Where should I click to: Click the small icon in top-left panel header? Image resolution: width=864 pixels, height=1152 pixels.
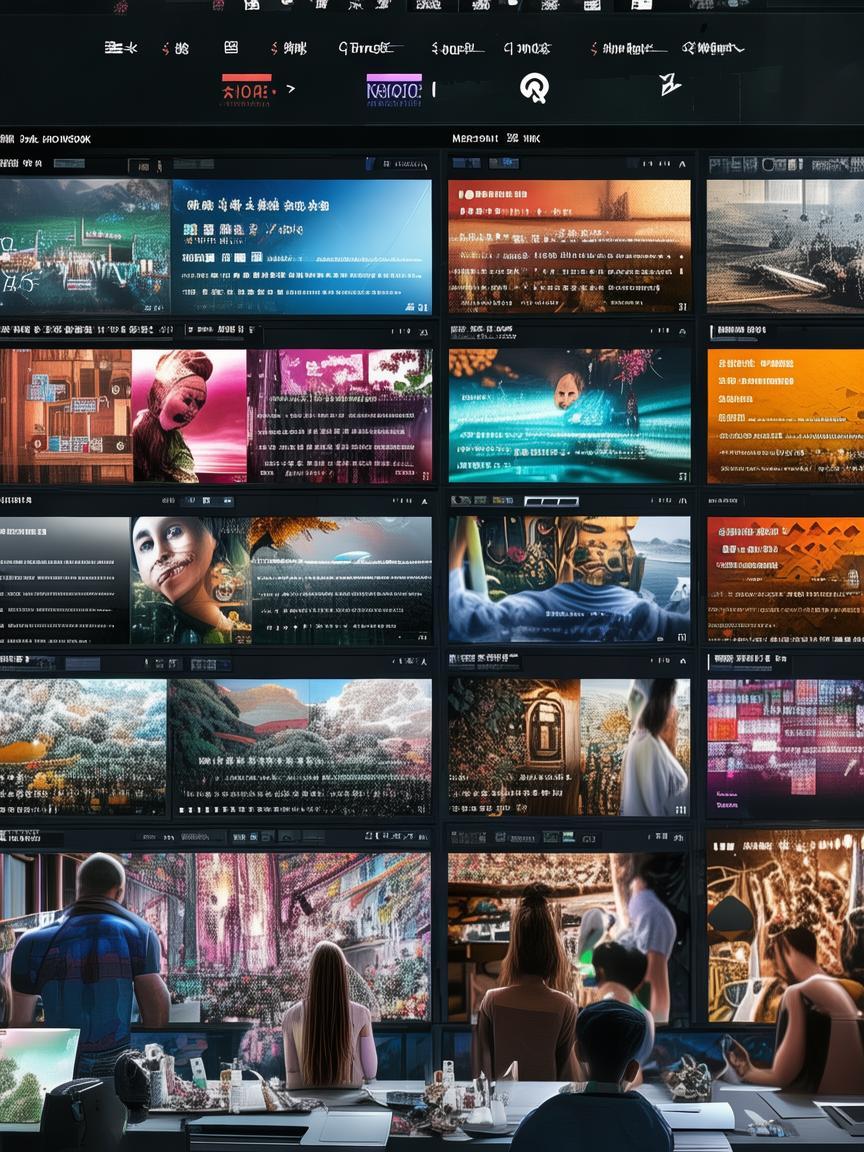coord(144,165)
